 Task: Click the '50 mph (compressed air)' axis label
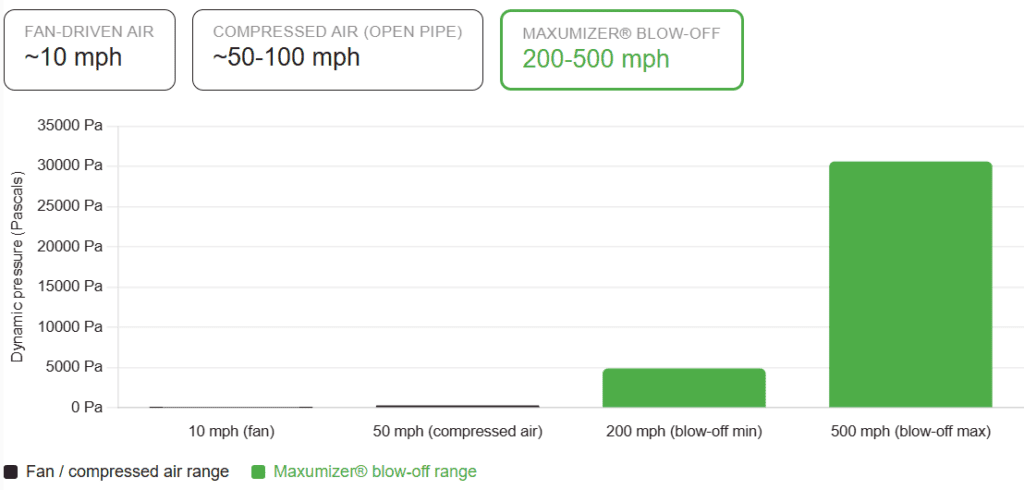click(458, 432)
